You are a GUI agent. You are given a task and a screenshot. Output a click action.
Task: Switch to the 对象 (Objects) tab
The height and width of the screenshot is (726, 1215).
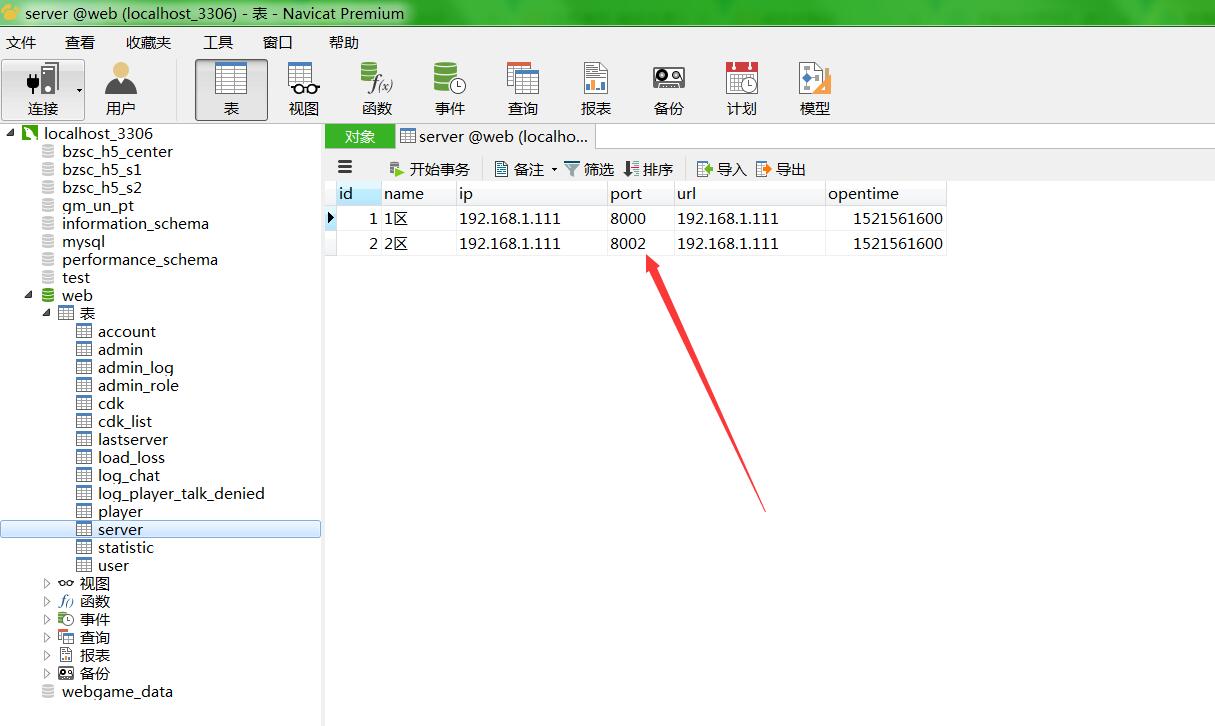pos(359,136)
